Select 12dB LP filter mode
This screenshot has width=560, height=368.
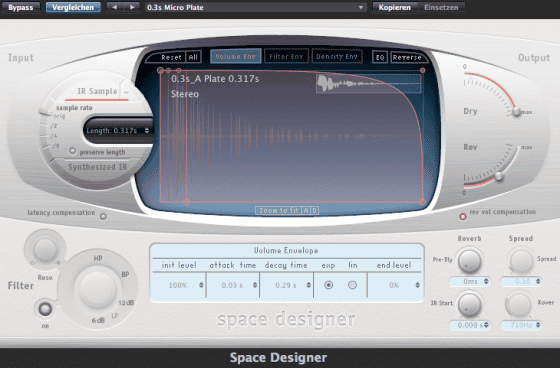126,303
